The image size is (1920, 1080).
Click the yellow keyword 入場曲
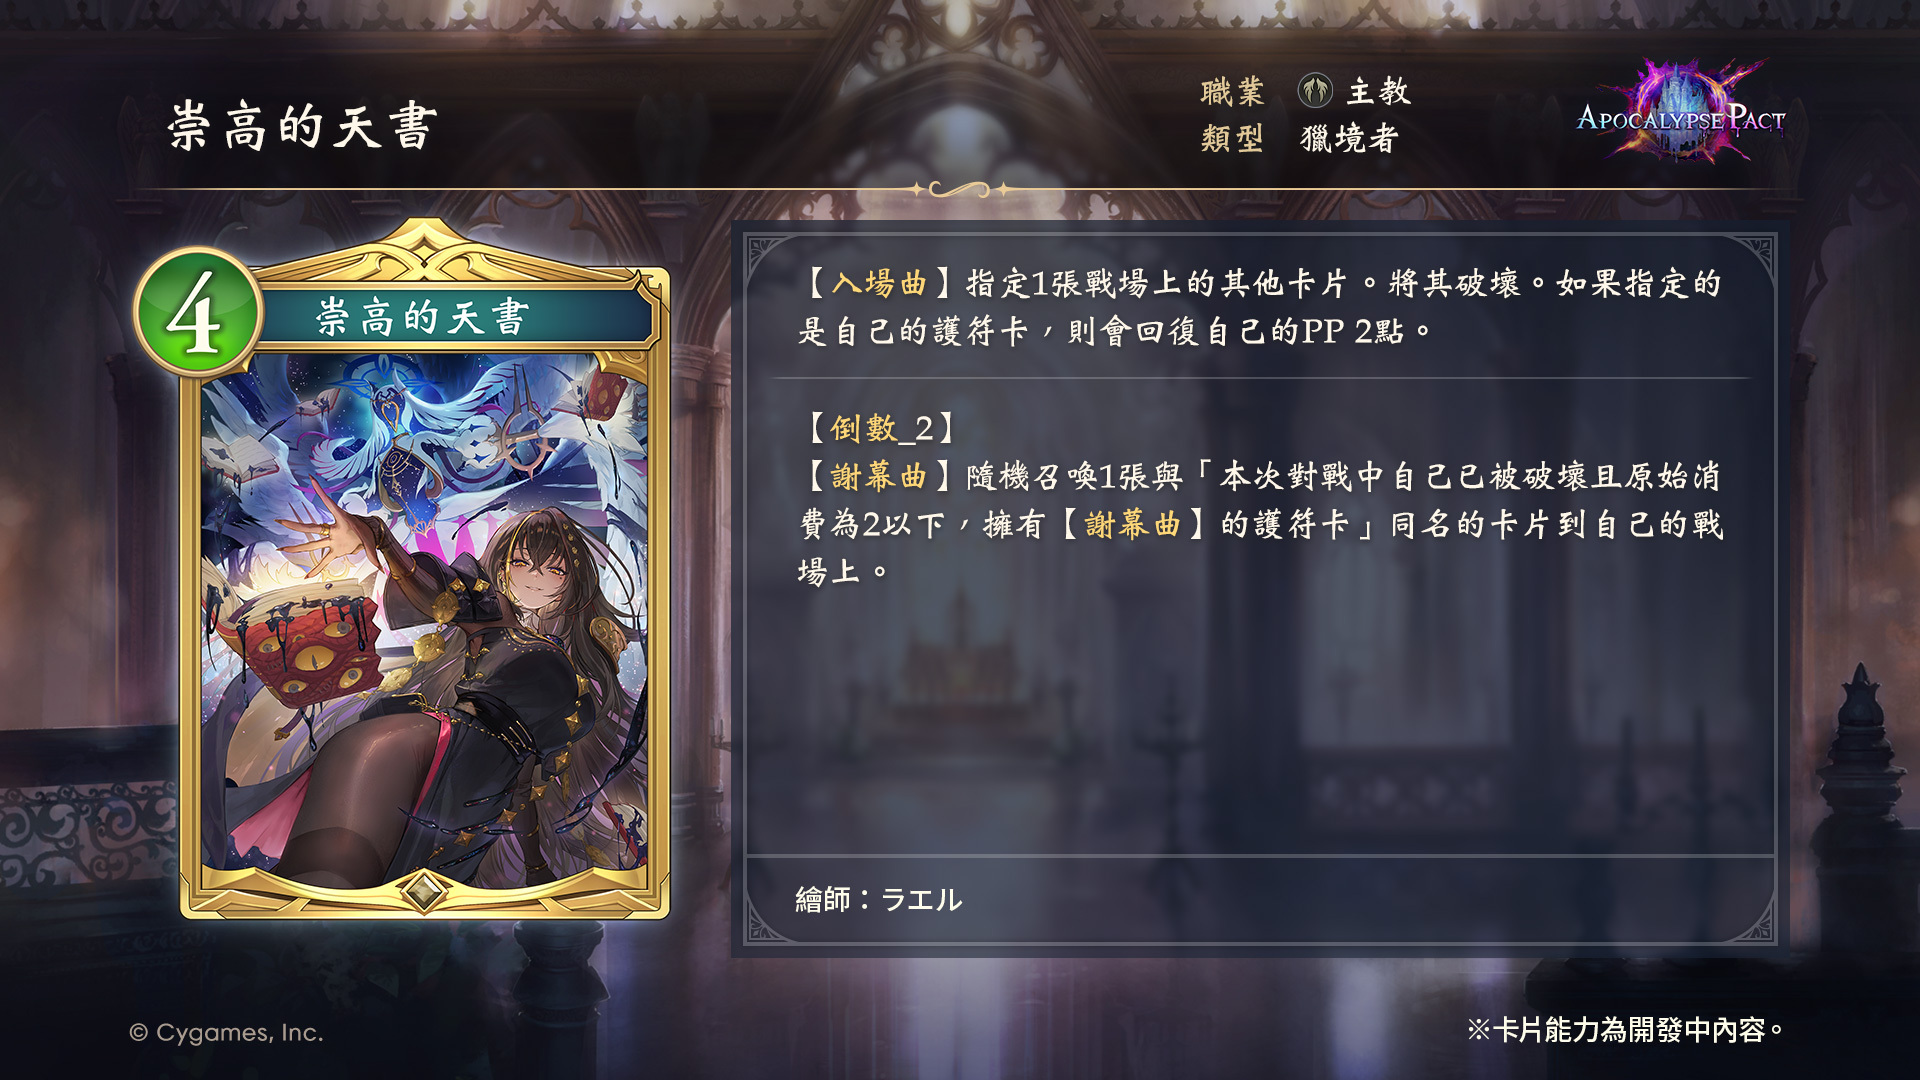click(x=879, y=283)
